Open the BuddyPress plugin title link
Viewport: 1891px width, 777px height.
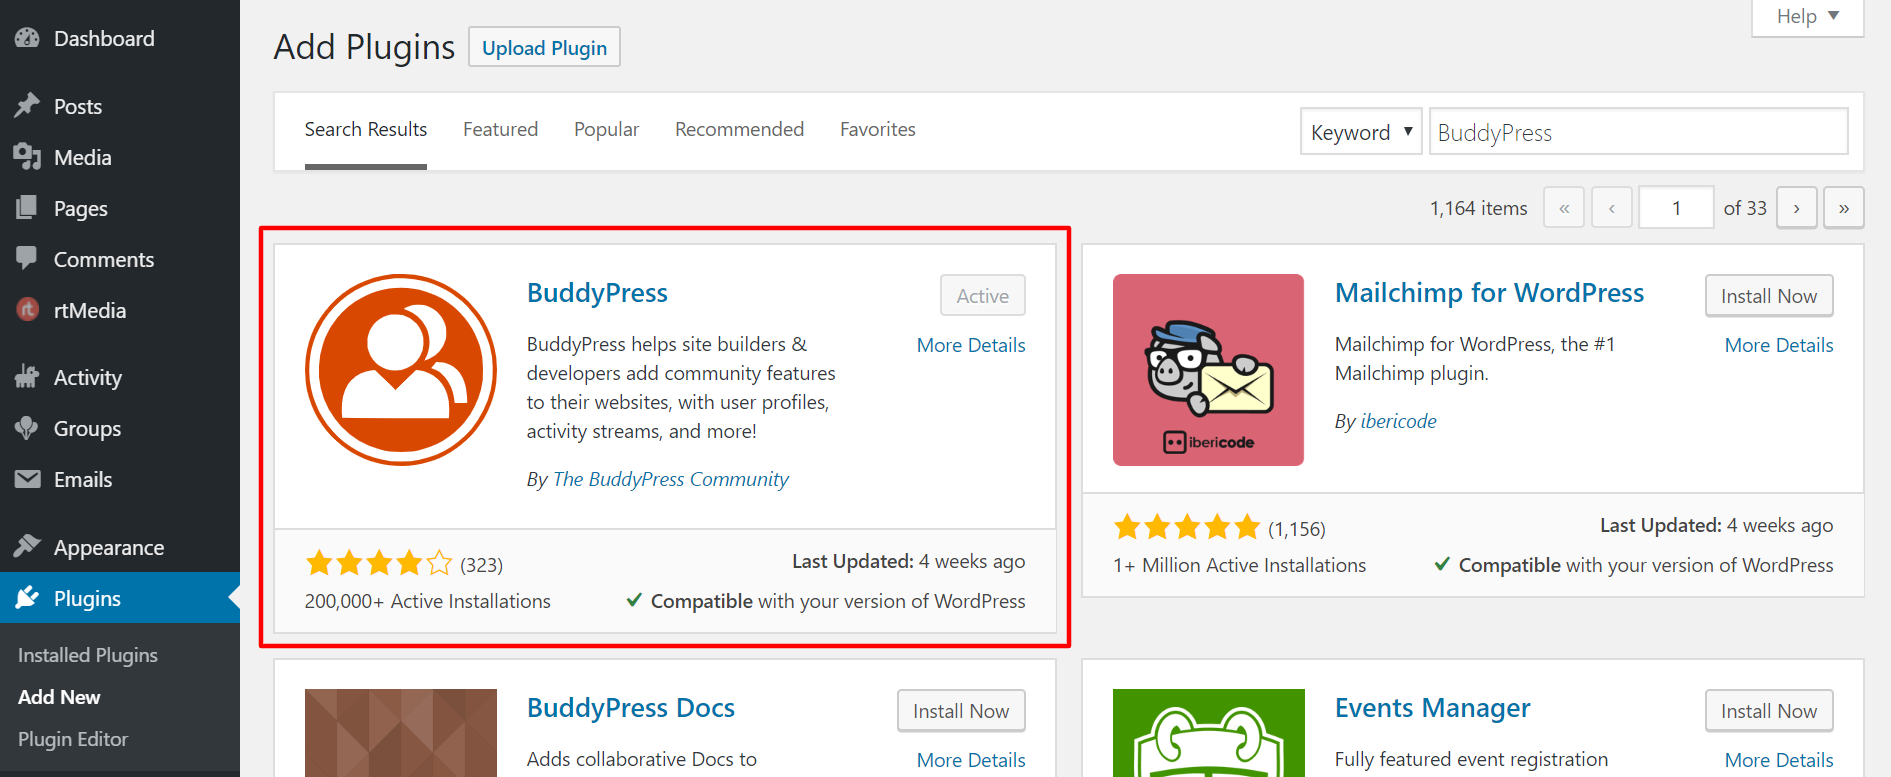tap(597, 293)
